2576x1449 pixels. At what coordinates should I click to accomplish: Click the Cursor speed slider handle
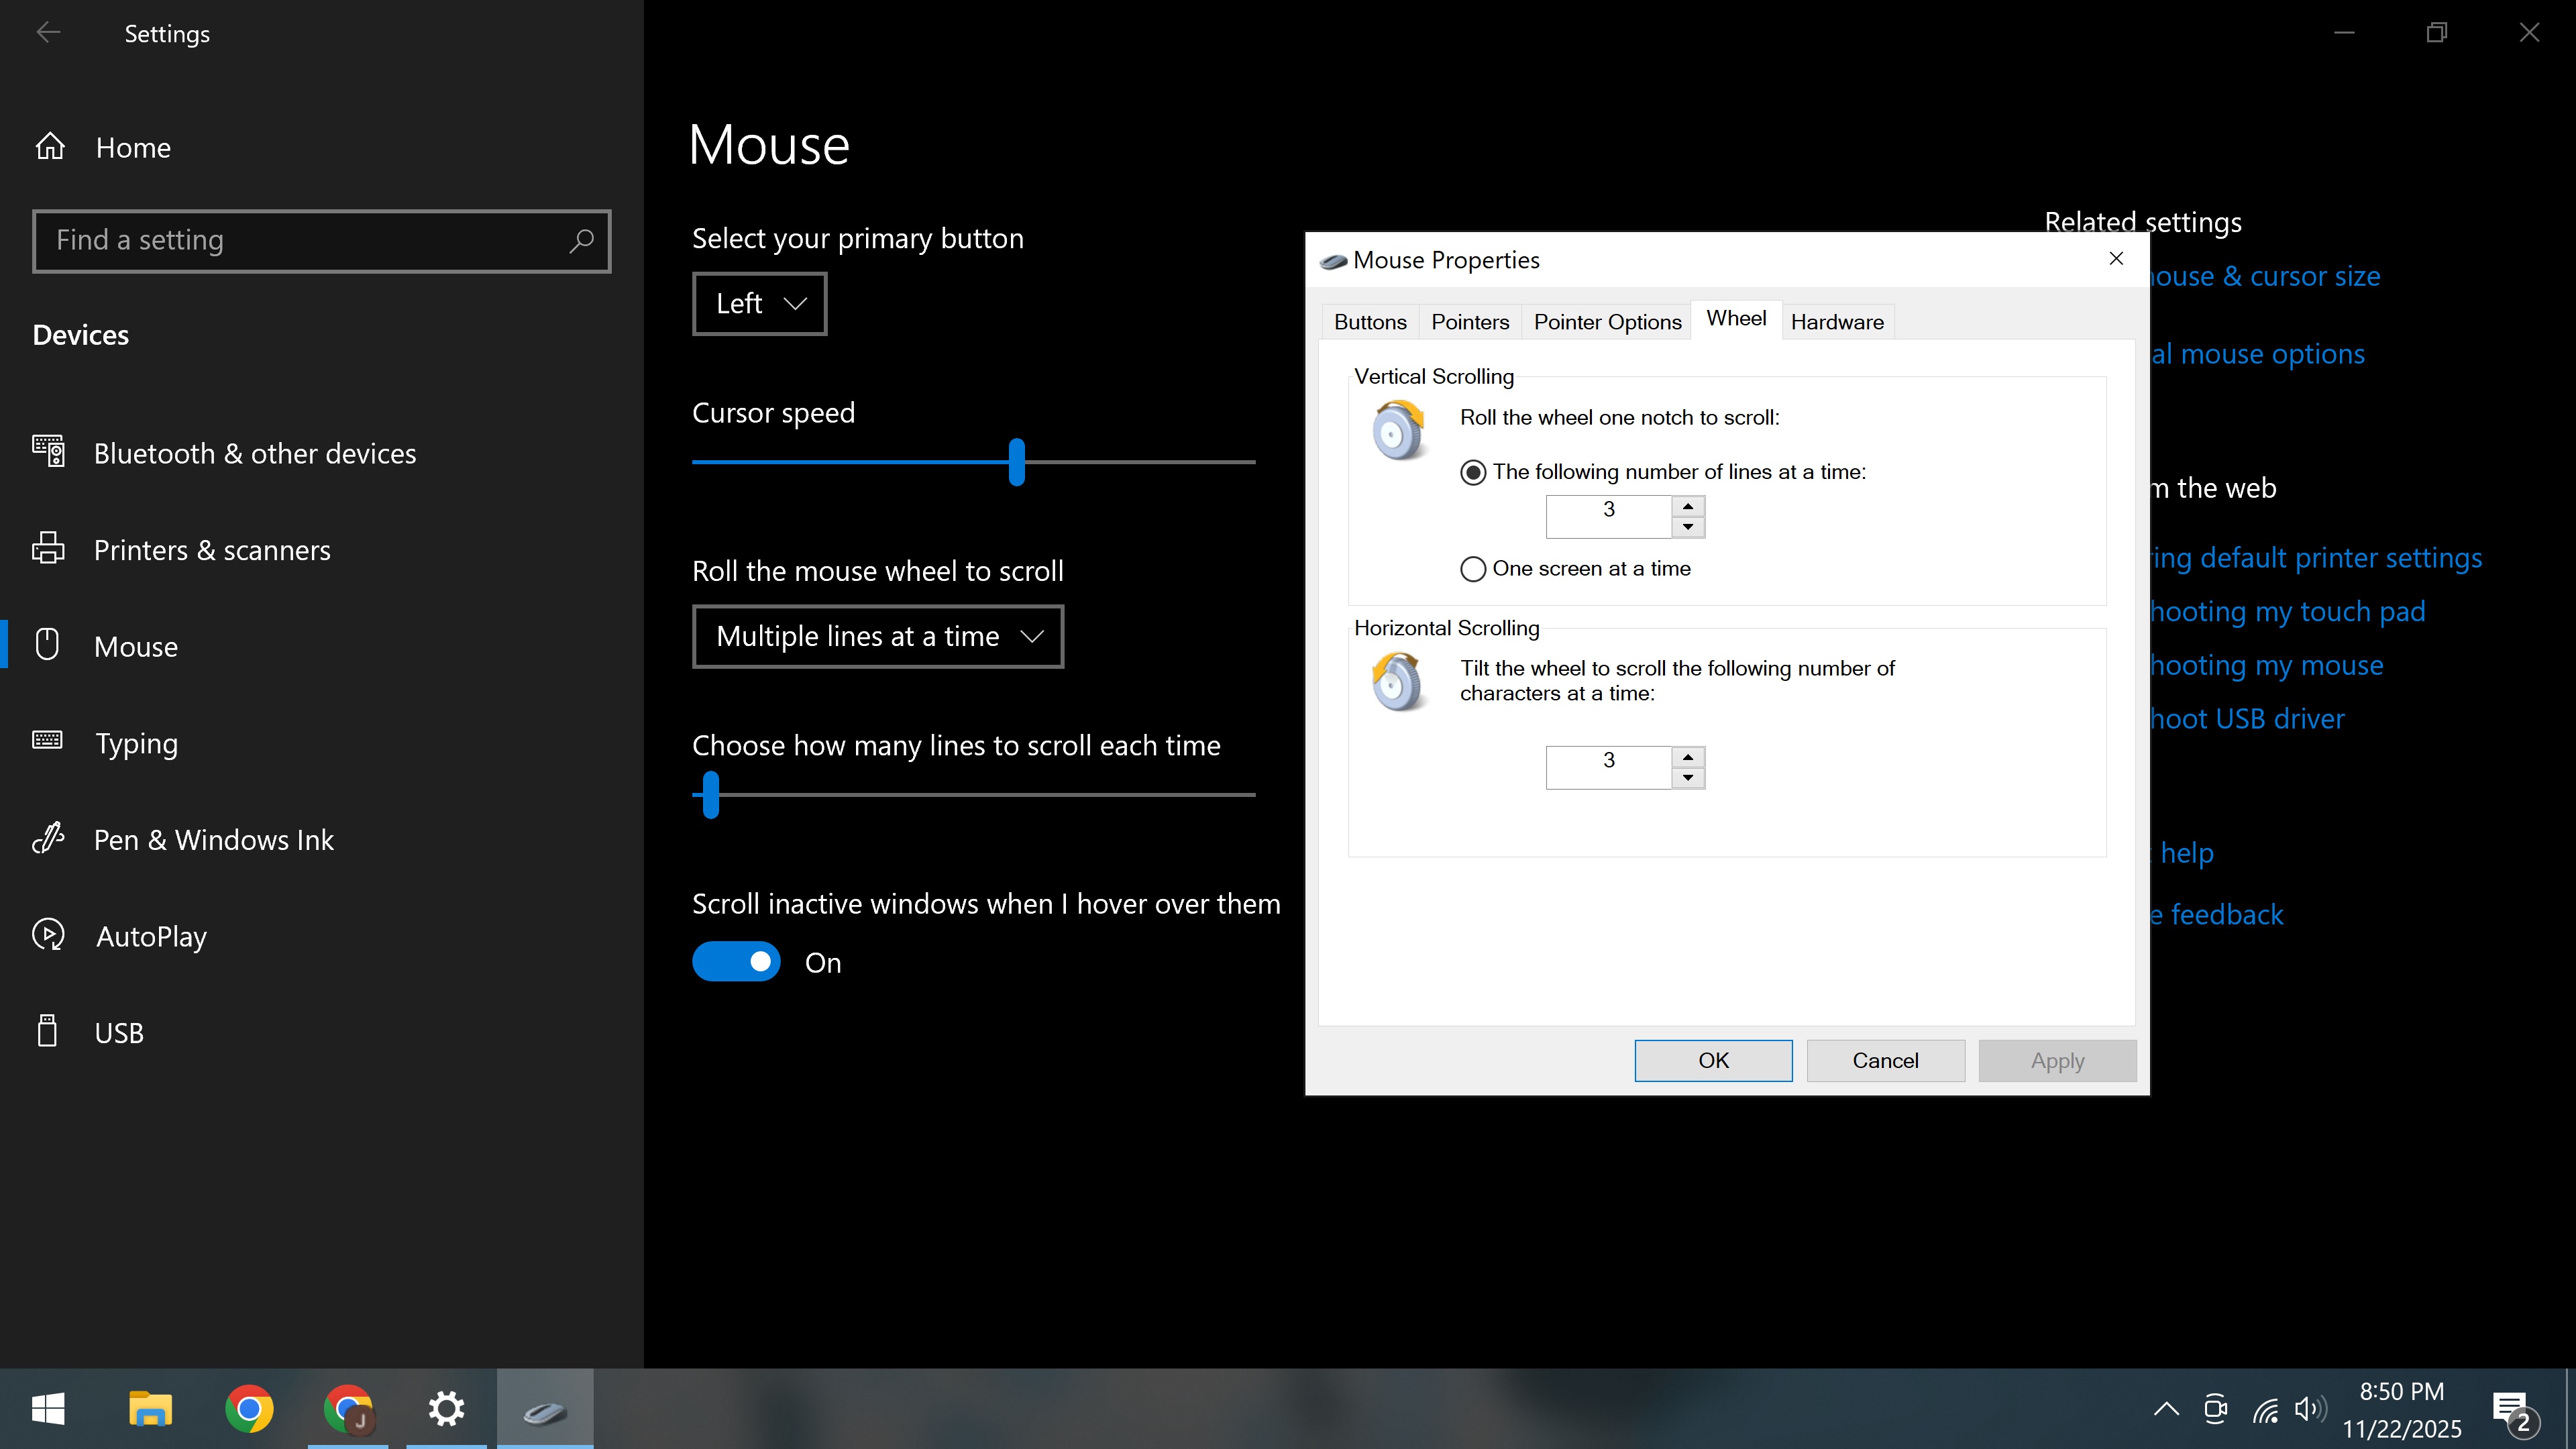[1017, 462]
